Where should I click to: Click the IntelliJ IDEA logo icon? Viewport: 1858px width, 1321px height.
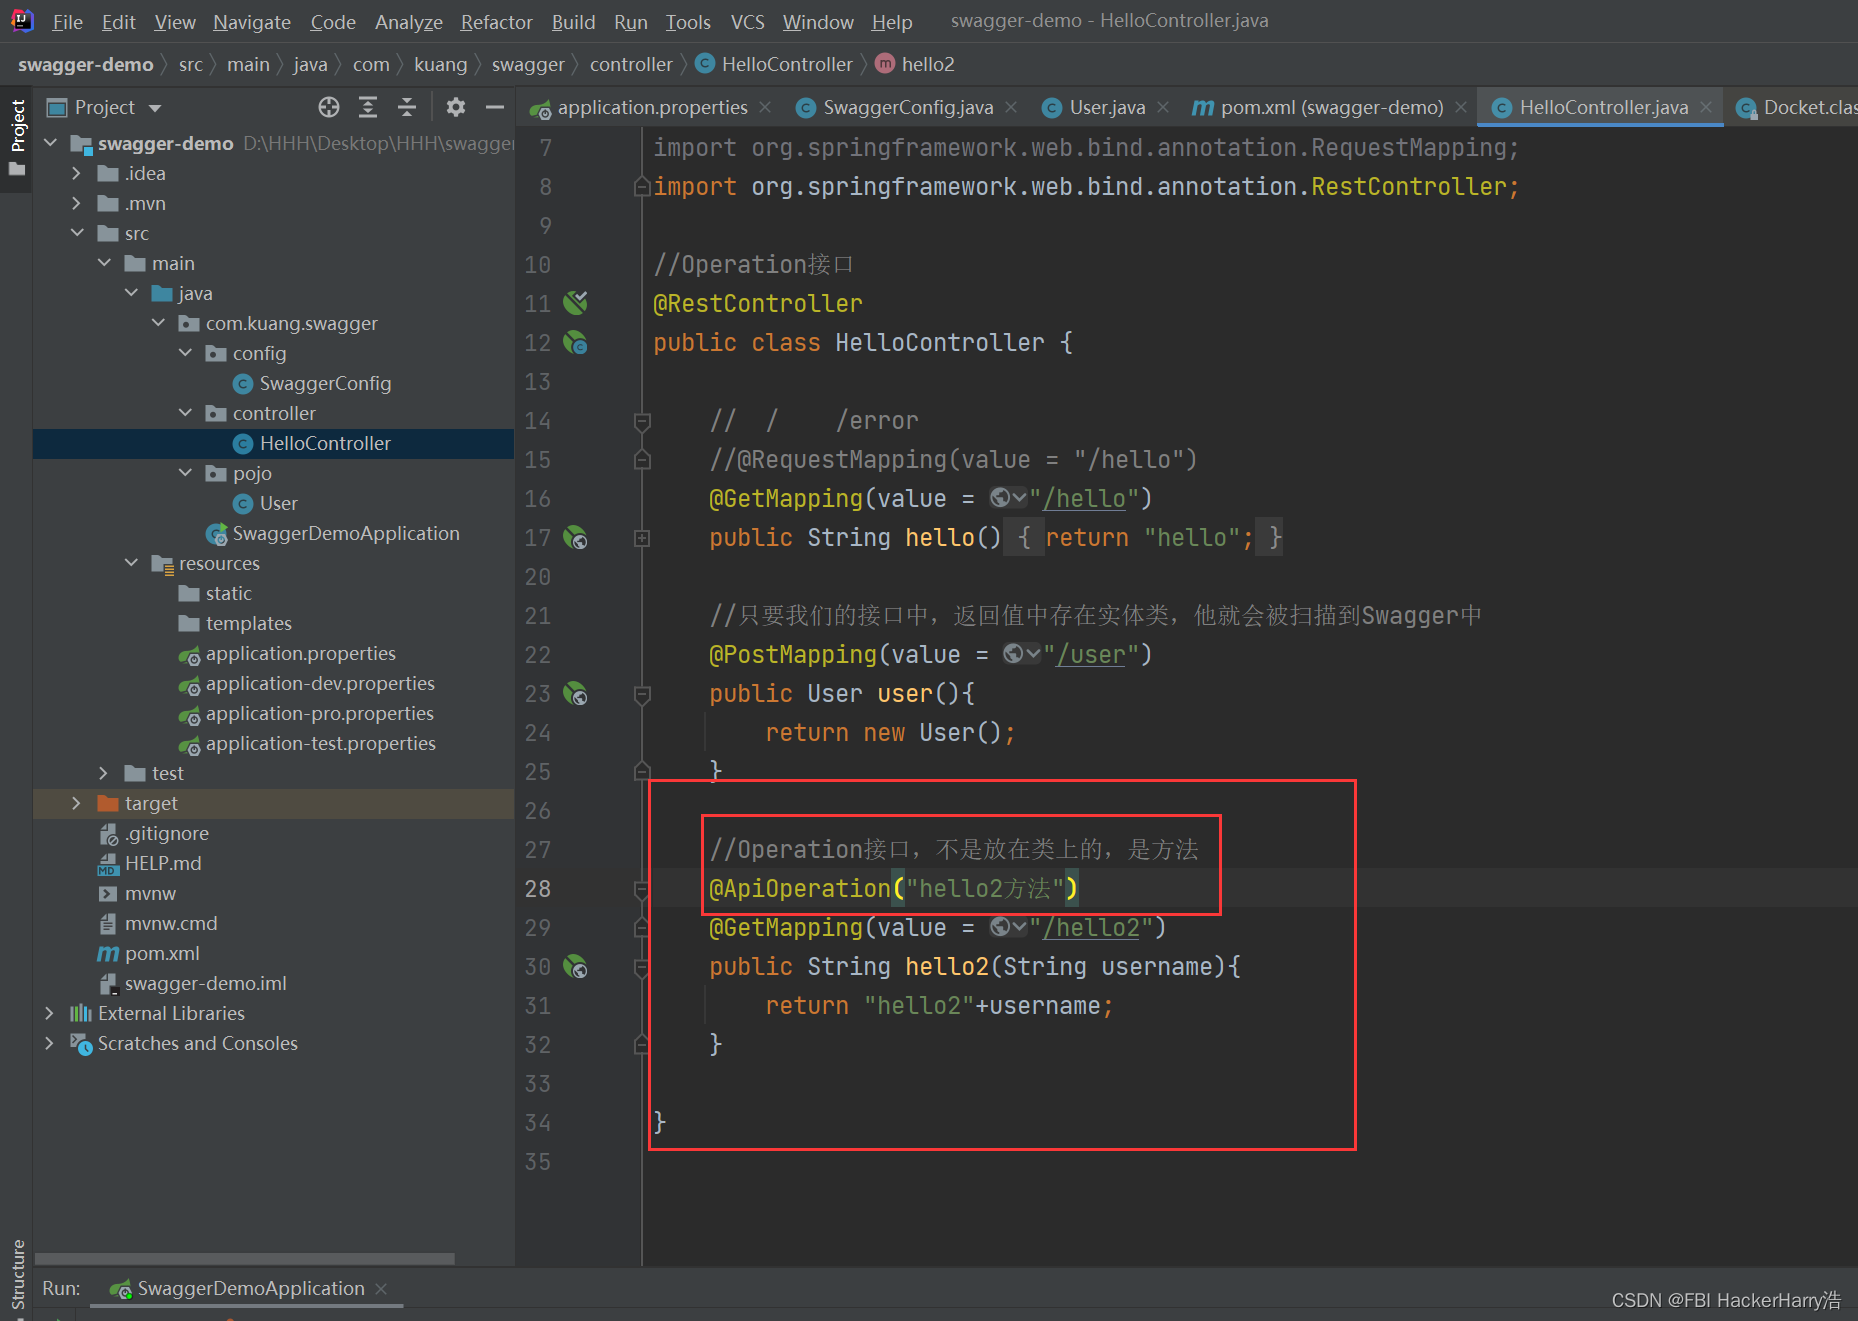point(22,21)
